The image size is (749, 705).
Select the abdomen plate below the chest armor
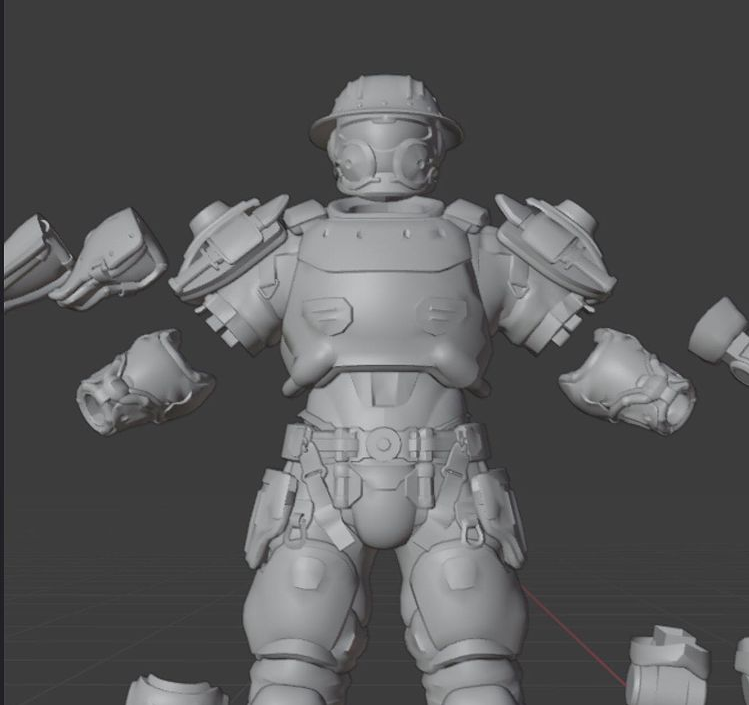[385, 400]
